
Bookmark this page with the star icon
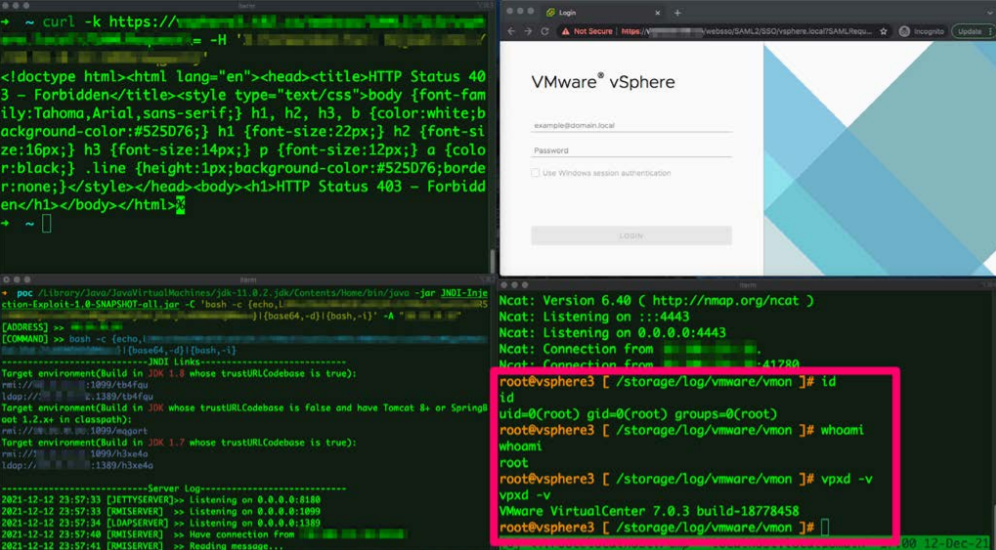click(883, 31)
